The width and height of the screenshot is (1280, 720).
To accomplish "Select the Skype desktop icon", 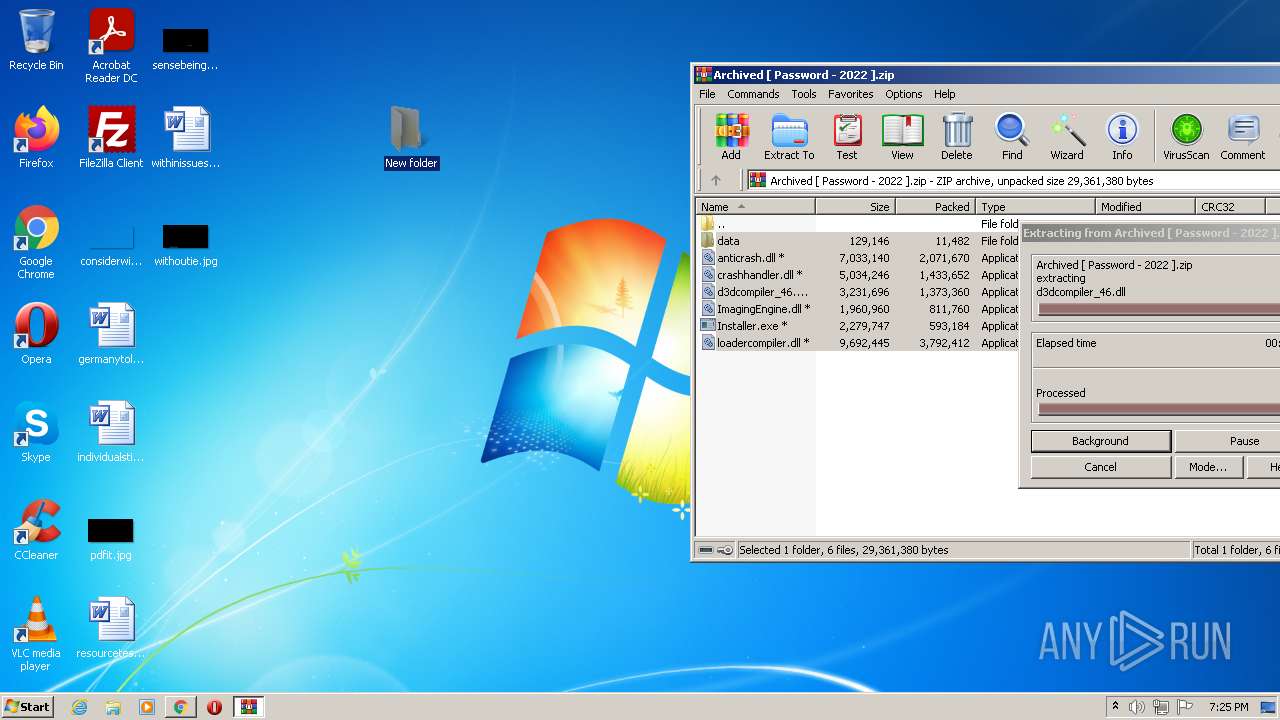I will click(x=36, y=432).
